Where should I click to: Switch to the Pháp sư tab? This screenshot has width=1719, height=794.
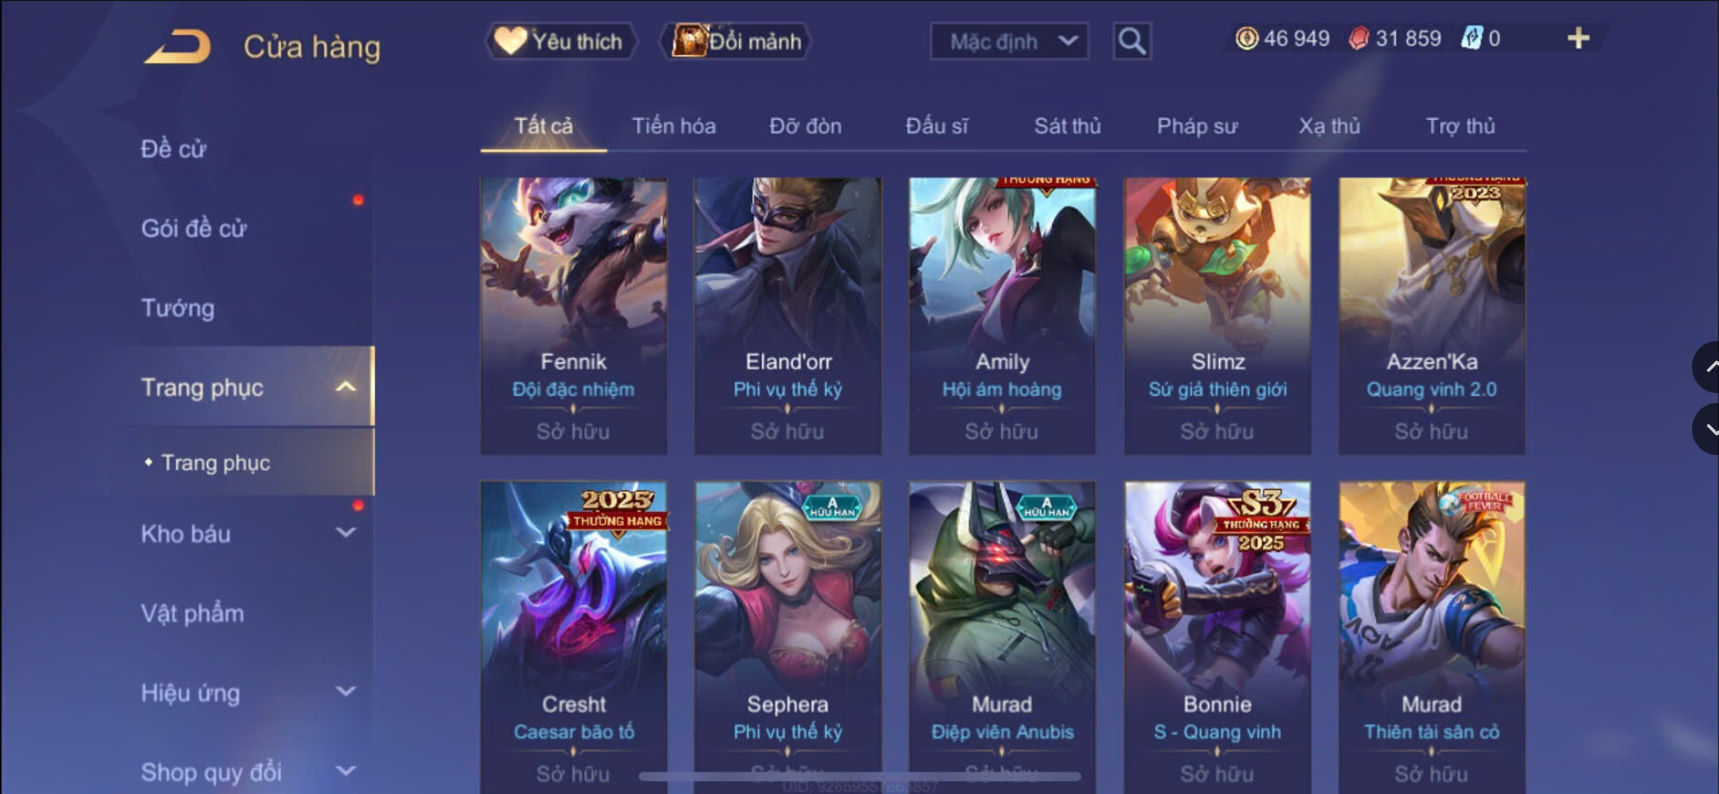pos(1197,126)
